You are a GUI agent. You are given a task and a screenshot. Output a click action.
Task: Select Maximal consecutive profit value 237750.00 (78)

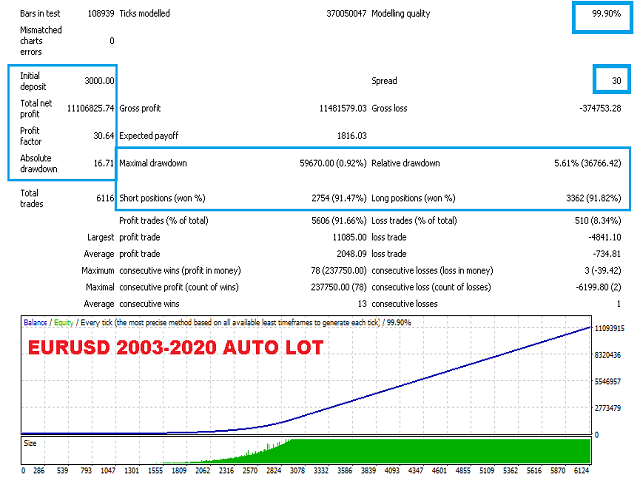click(x=338, y=287)
